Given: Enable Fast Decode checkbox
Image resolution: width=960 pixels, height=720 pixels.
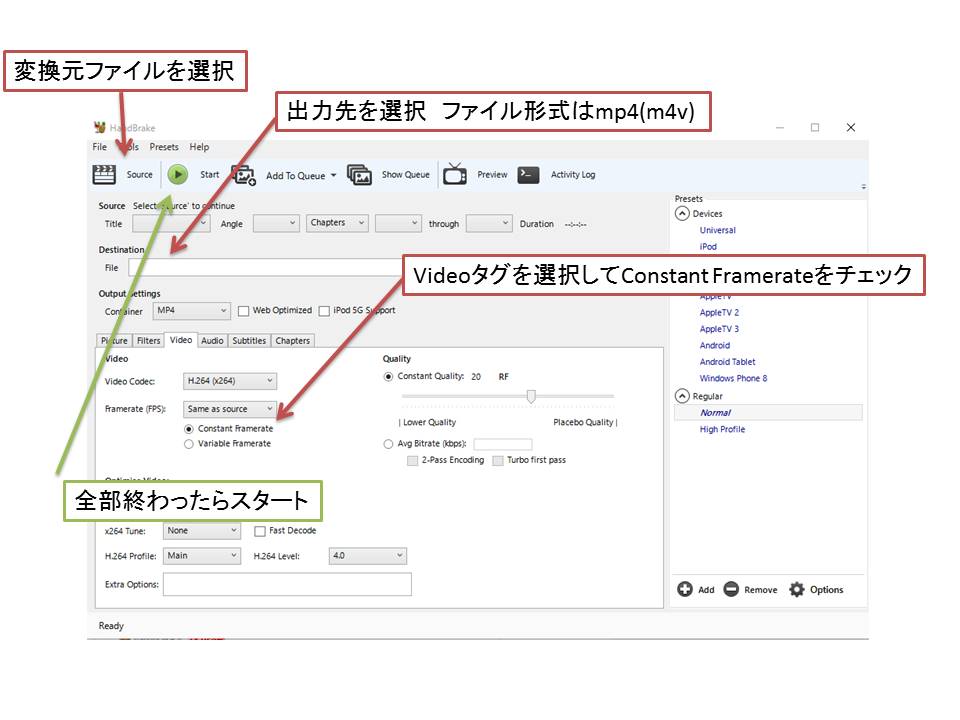Looking at the screenshot, I should [260, 531].
